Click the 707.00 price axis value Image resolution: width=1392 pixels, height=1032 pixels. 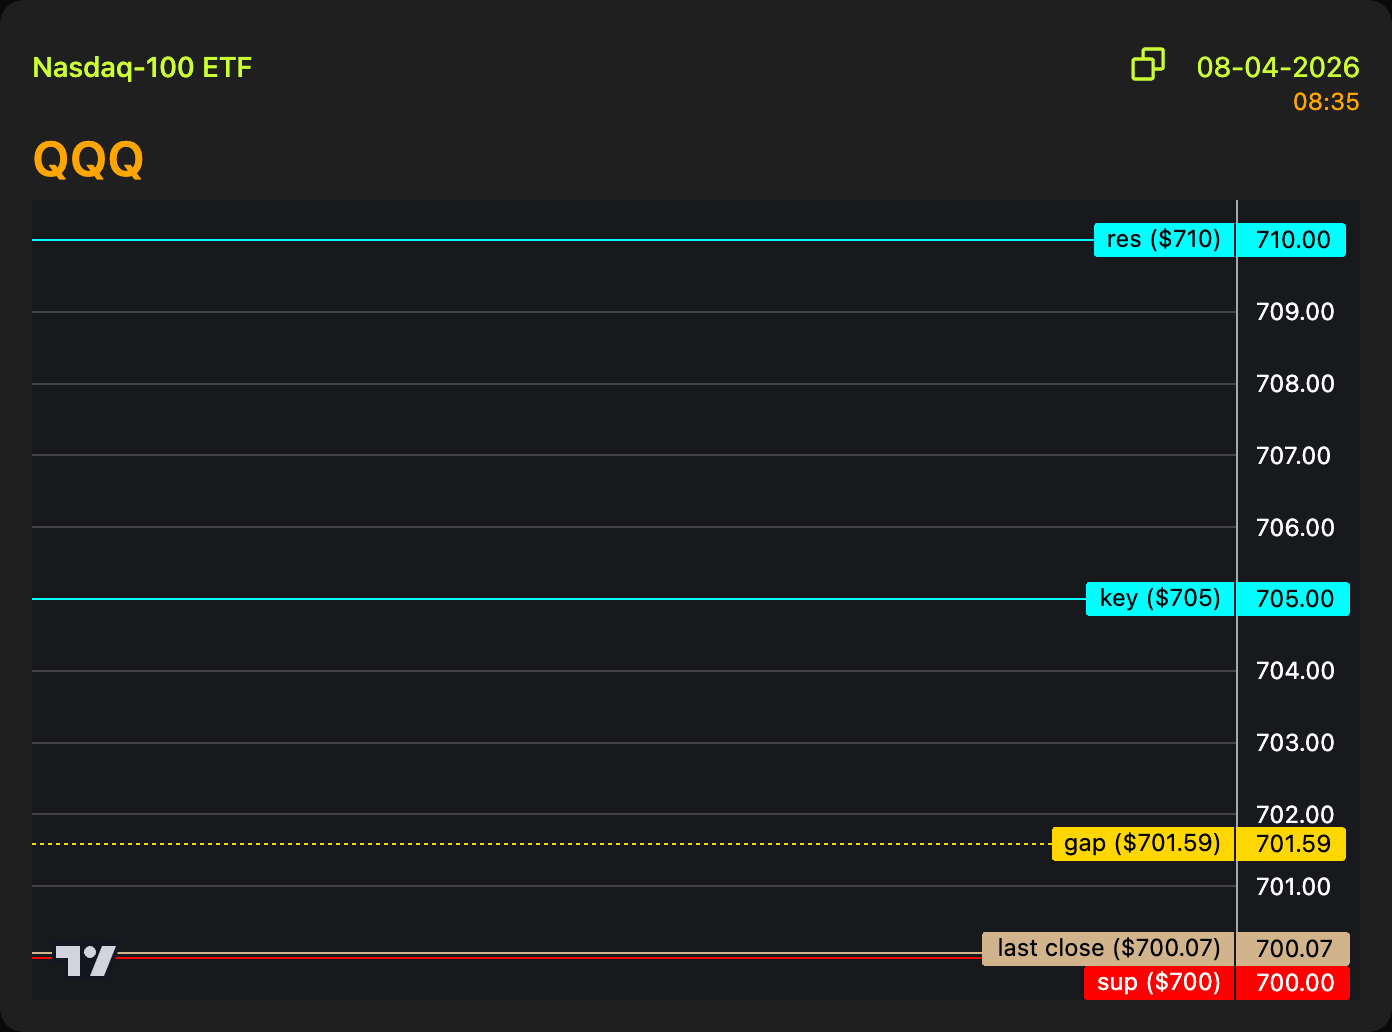pos(1293,456)
